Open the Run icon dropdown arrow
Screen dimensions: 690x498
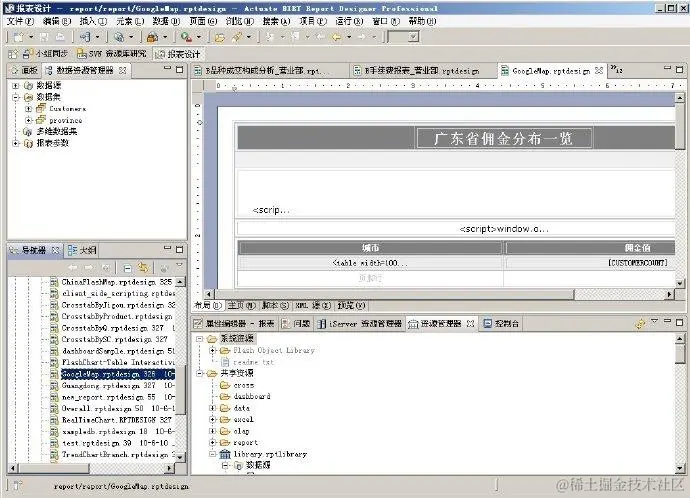199,37
